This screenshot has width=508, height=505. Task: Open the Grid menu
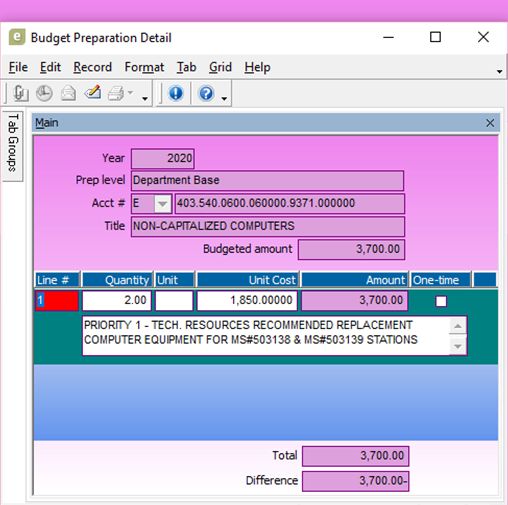tap(220, 67)
